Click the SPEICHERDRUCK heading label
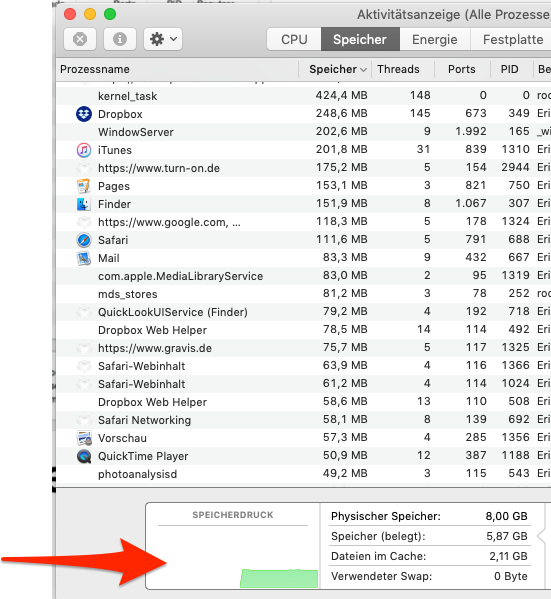The height and width of the screenshot is (599, 551). tap(233, 515)
